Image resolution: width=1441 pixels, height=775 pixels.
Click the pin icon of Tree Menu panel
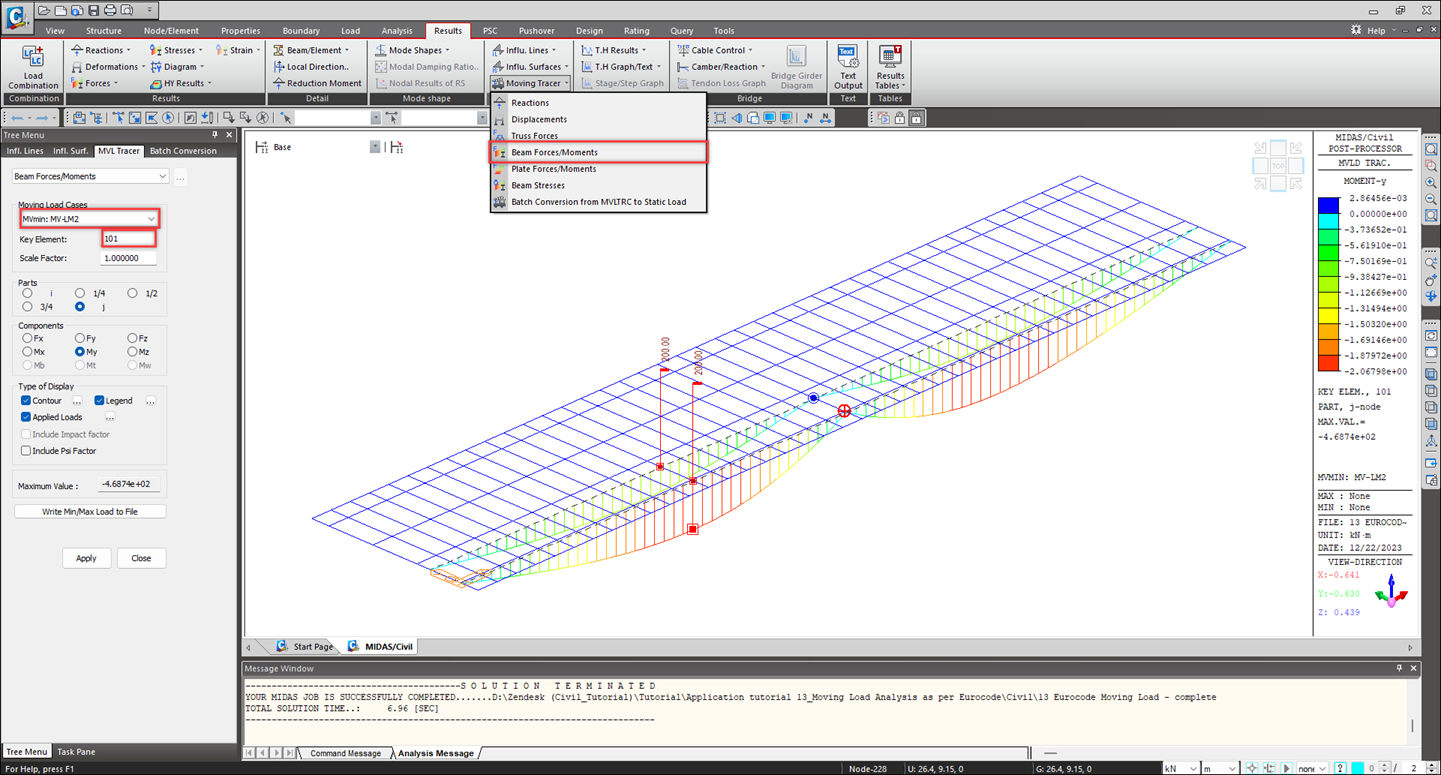(x=215, y=135)
